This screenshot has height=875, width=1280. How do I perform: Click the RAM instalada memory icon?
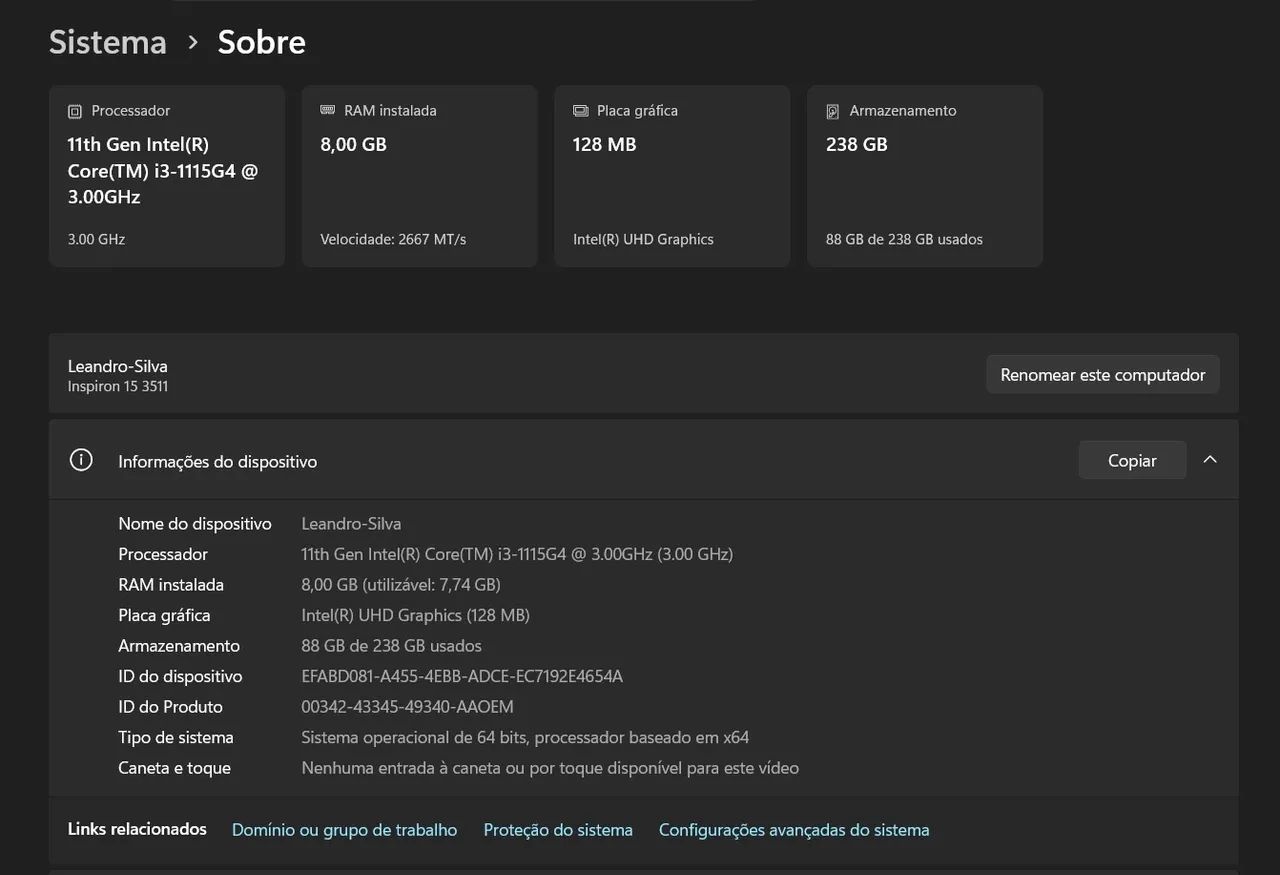pos(328,110)
